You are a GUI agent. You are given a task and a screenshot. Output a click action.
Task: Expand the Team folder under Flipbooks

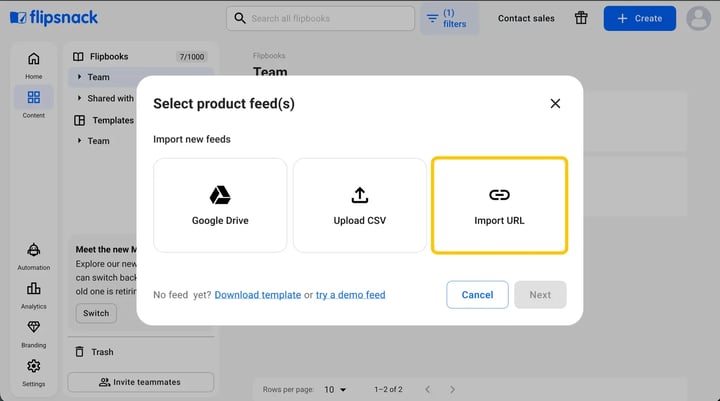pos(79,77)
